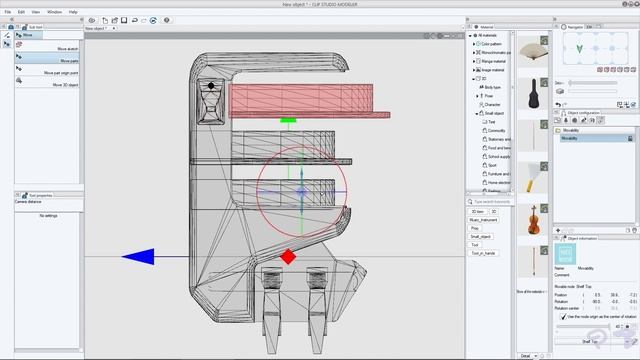Image resolution: width=640 pixels, height=360 pixels.
Task: Open the View menu
Action: point(36,12)
